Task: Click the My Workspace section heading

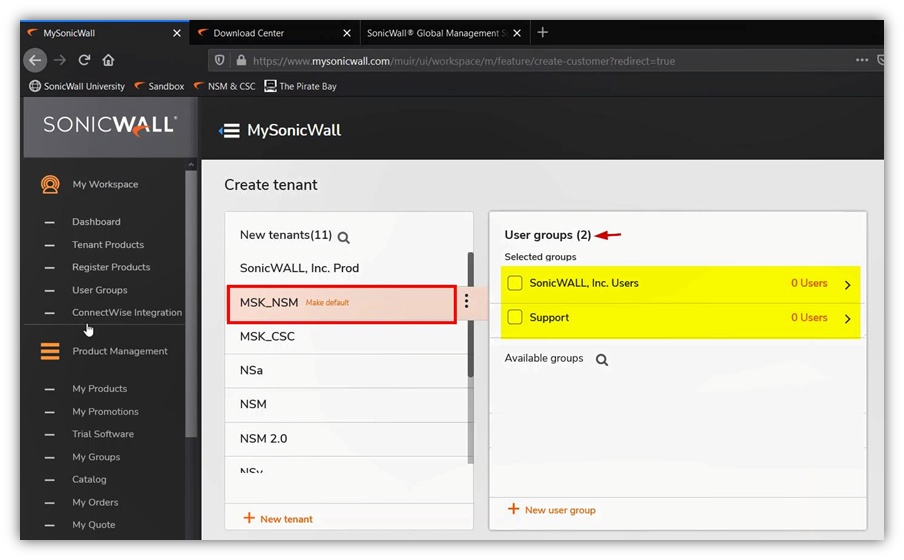Action: point(105,185)
